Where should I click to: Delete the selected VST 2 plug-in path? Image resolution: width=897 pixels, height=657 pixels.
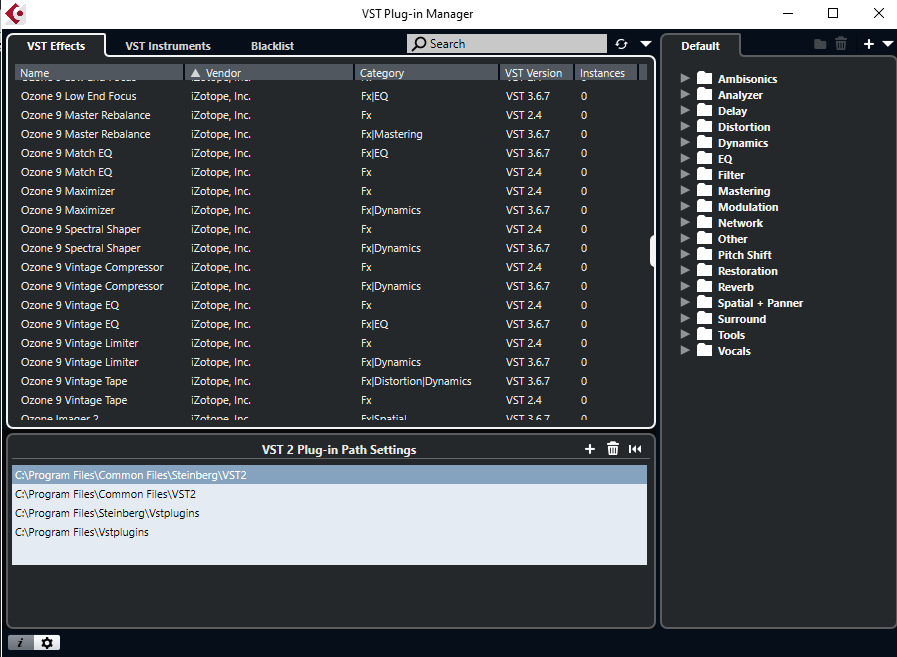coord(613,449)
